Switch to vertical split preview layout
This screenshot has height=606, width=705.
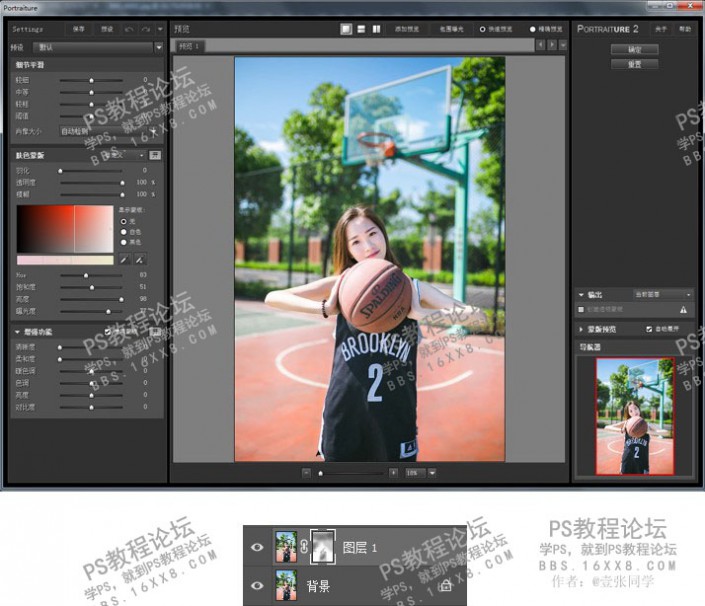pos(376,29)
